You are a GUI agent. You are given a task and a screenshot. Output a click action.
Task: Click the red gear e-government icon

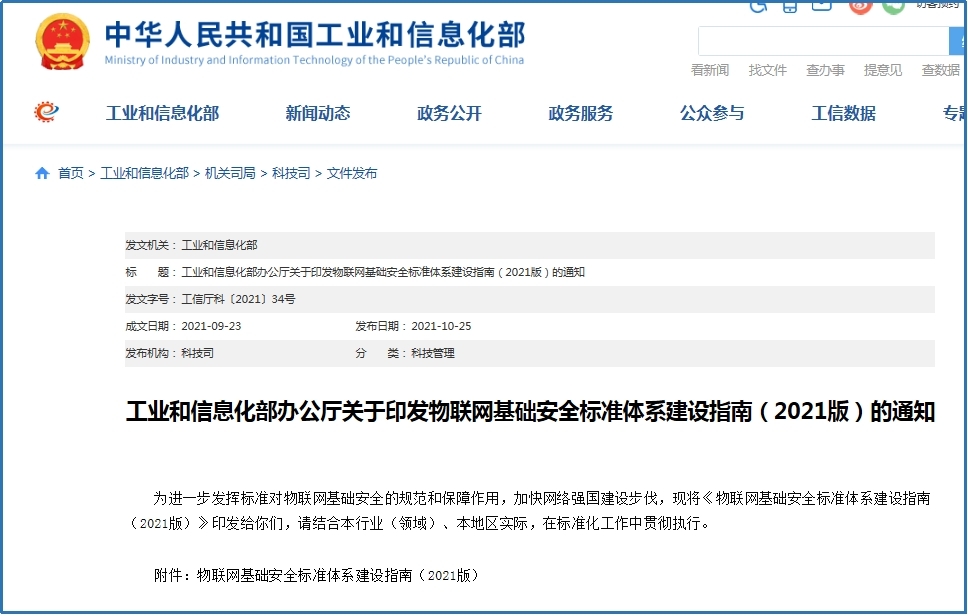pos(46,112)
